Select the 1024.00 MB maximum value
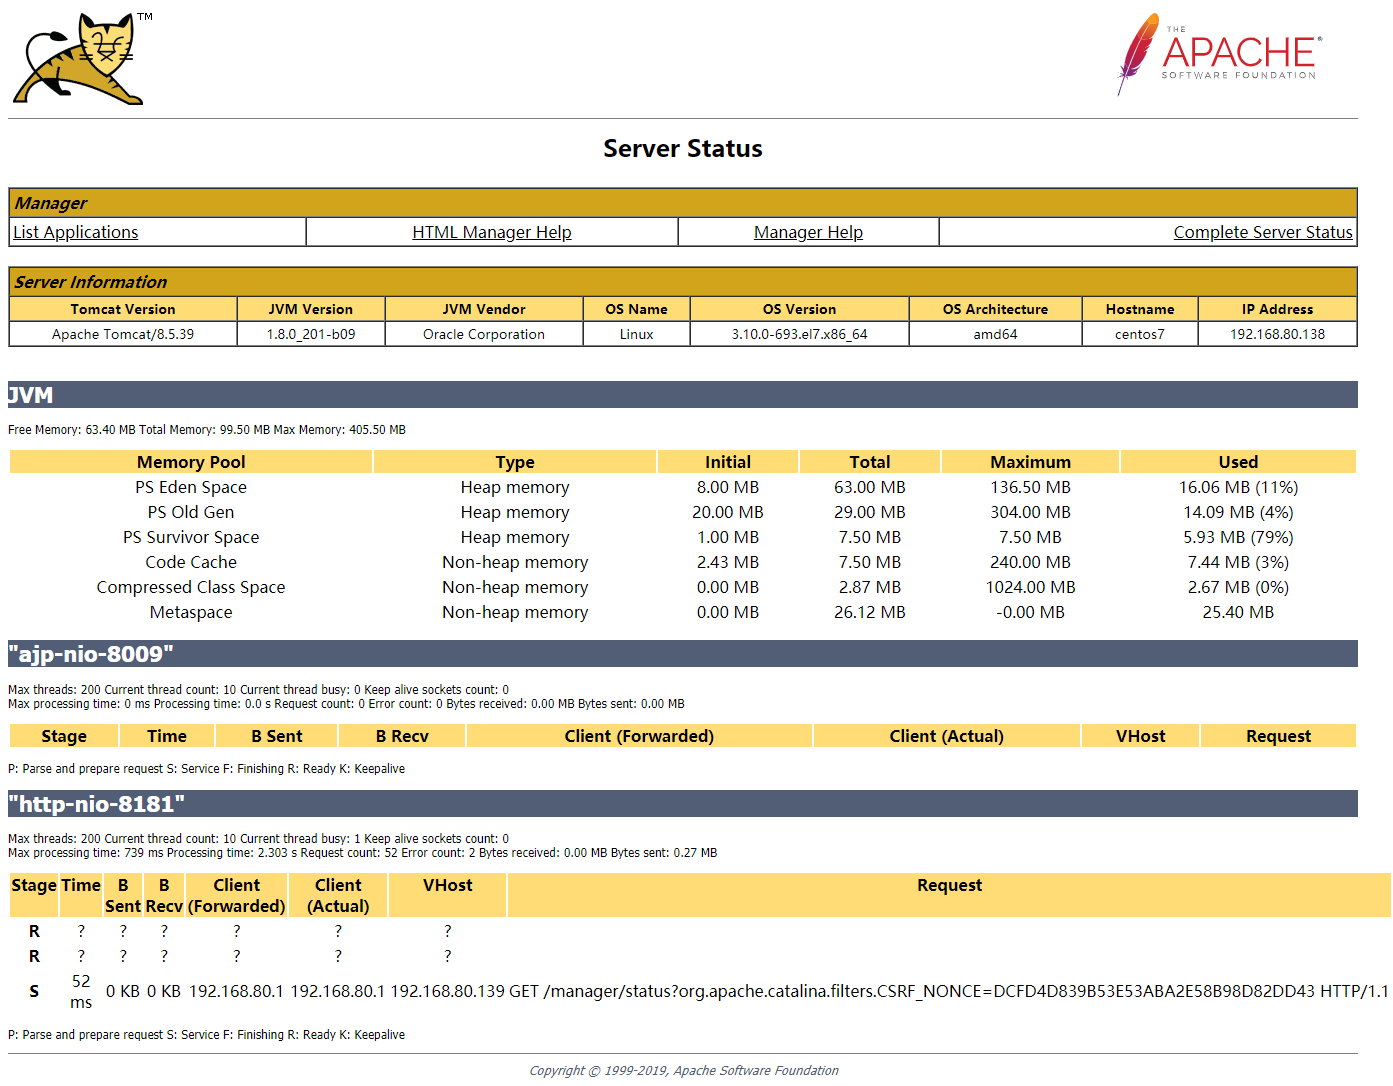 [1030, 587]
